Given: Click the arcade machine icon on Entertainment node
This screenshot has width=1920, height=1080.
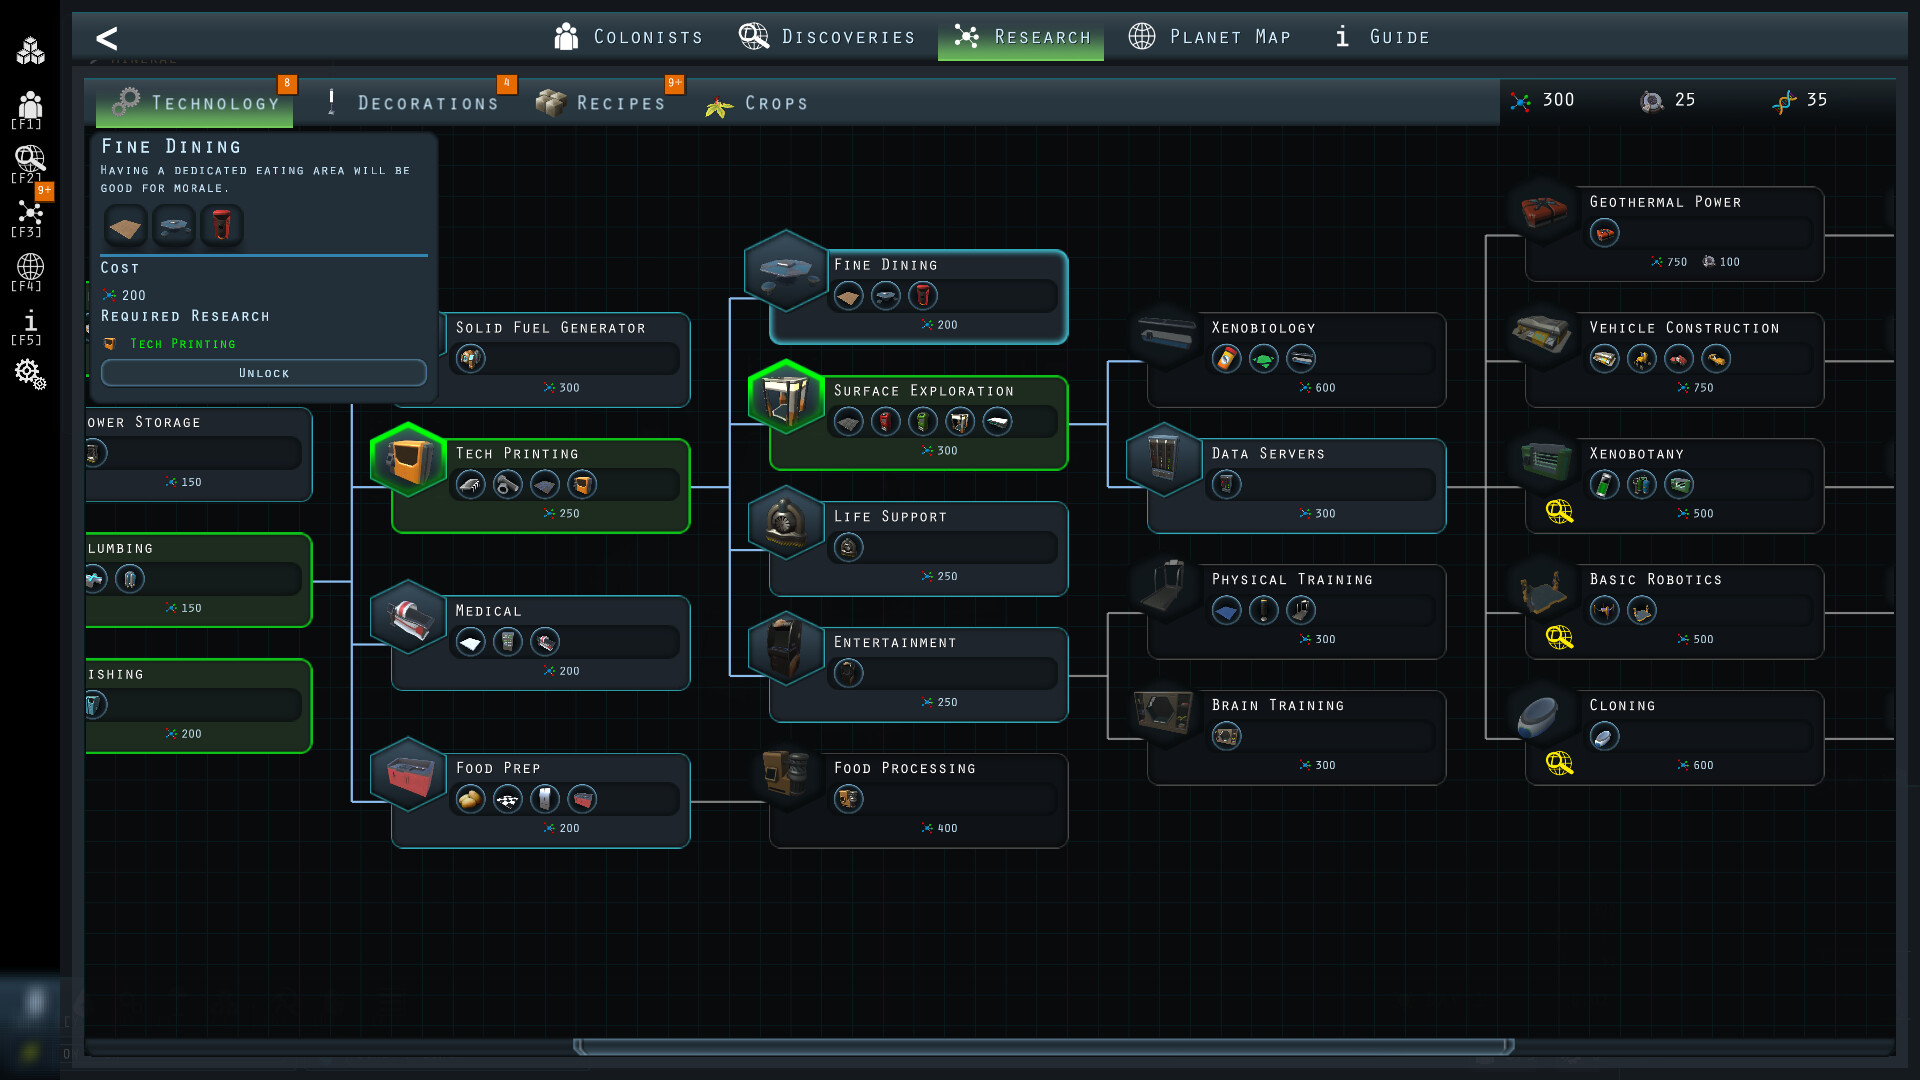Looking at the screenshot, I should pos(847,673).
